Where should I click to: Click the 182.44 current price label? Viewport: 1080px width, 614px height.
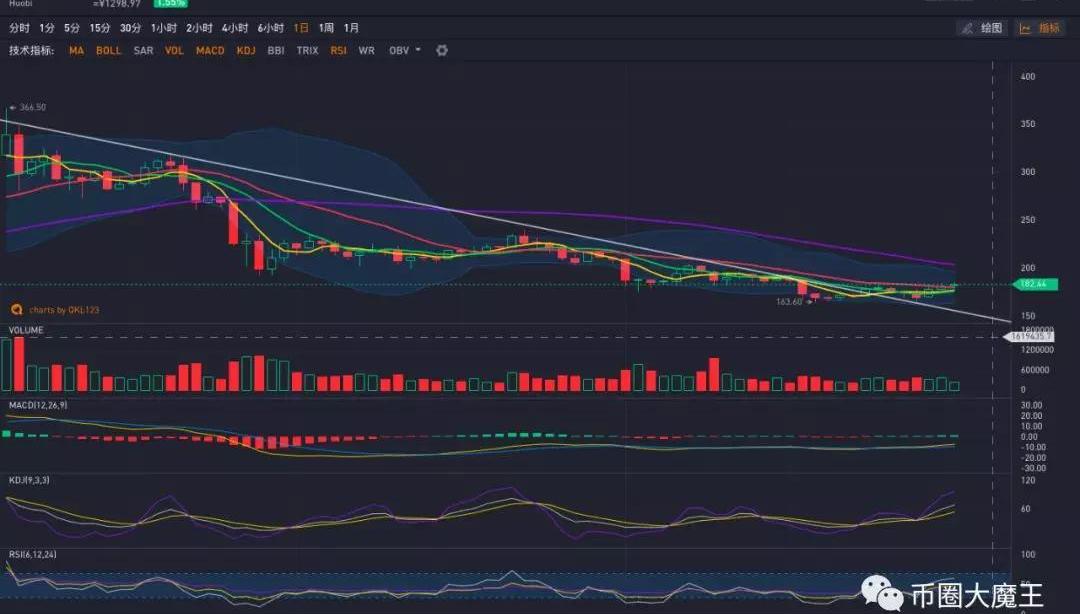1036,285
